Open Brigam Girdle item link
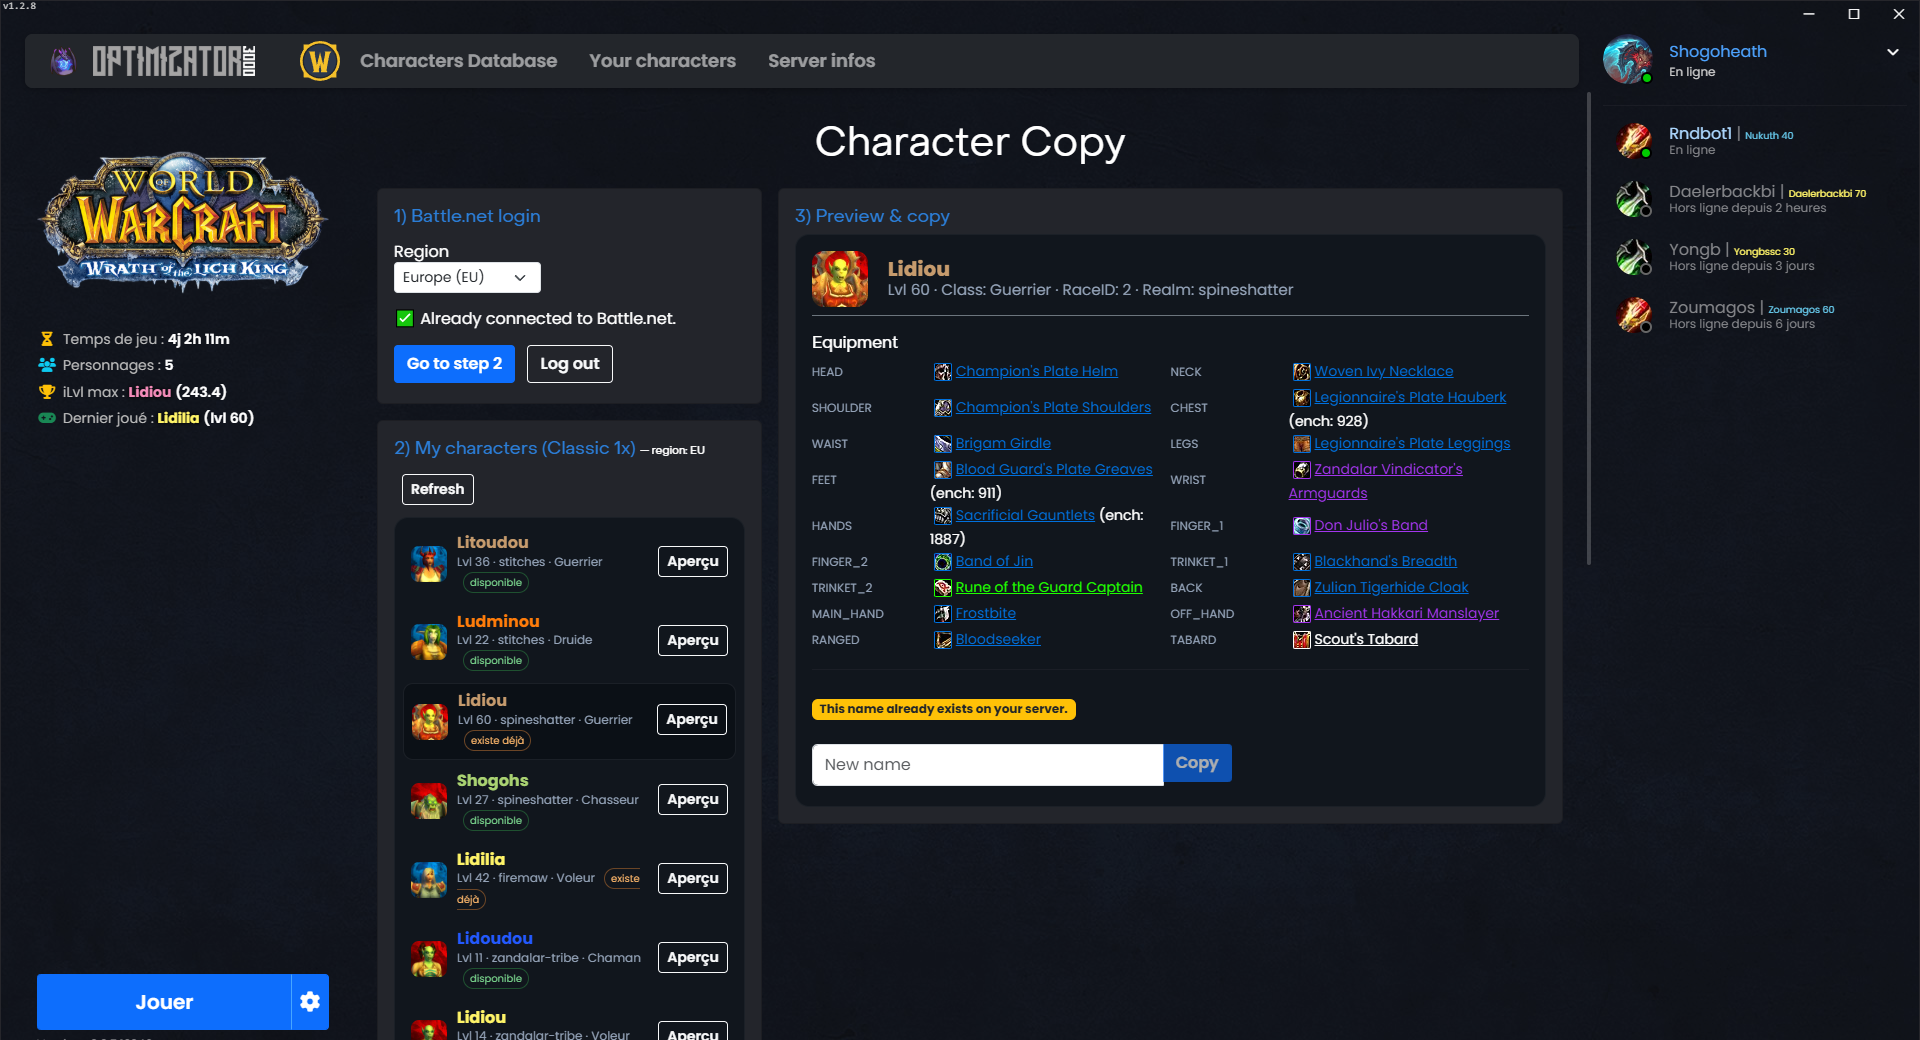 coord(1003,444)
